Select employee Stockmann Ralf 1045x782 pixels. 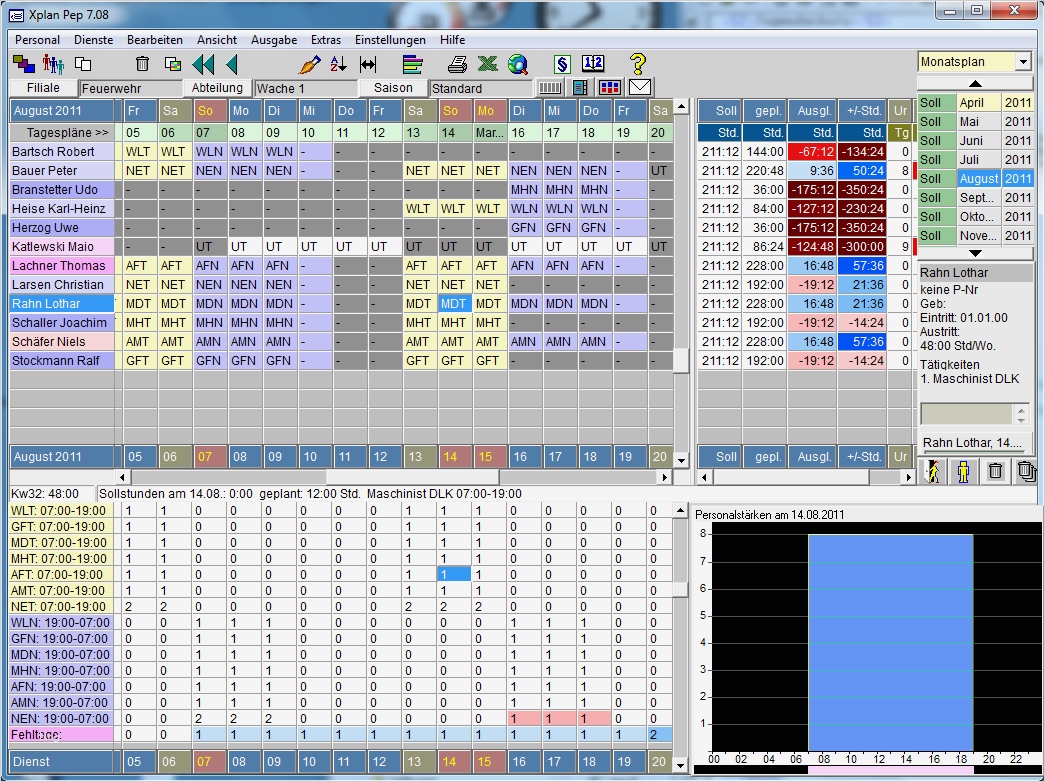61,361
